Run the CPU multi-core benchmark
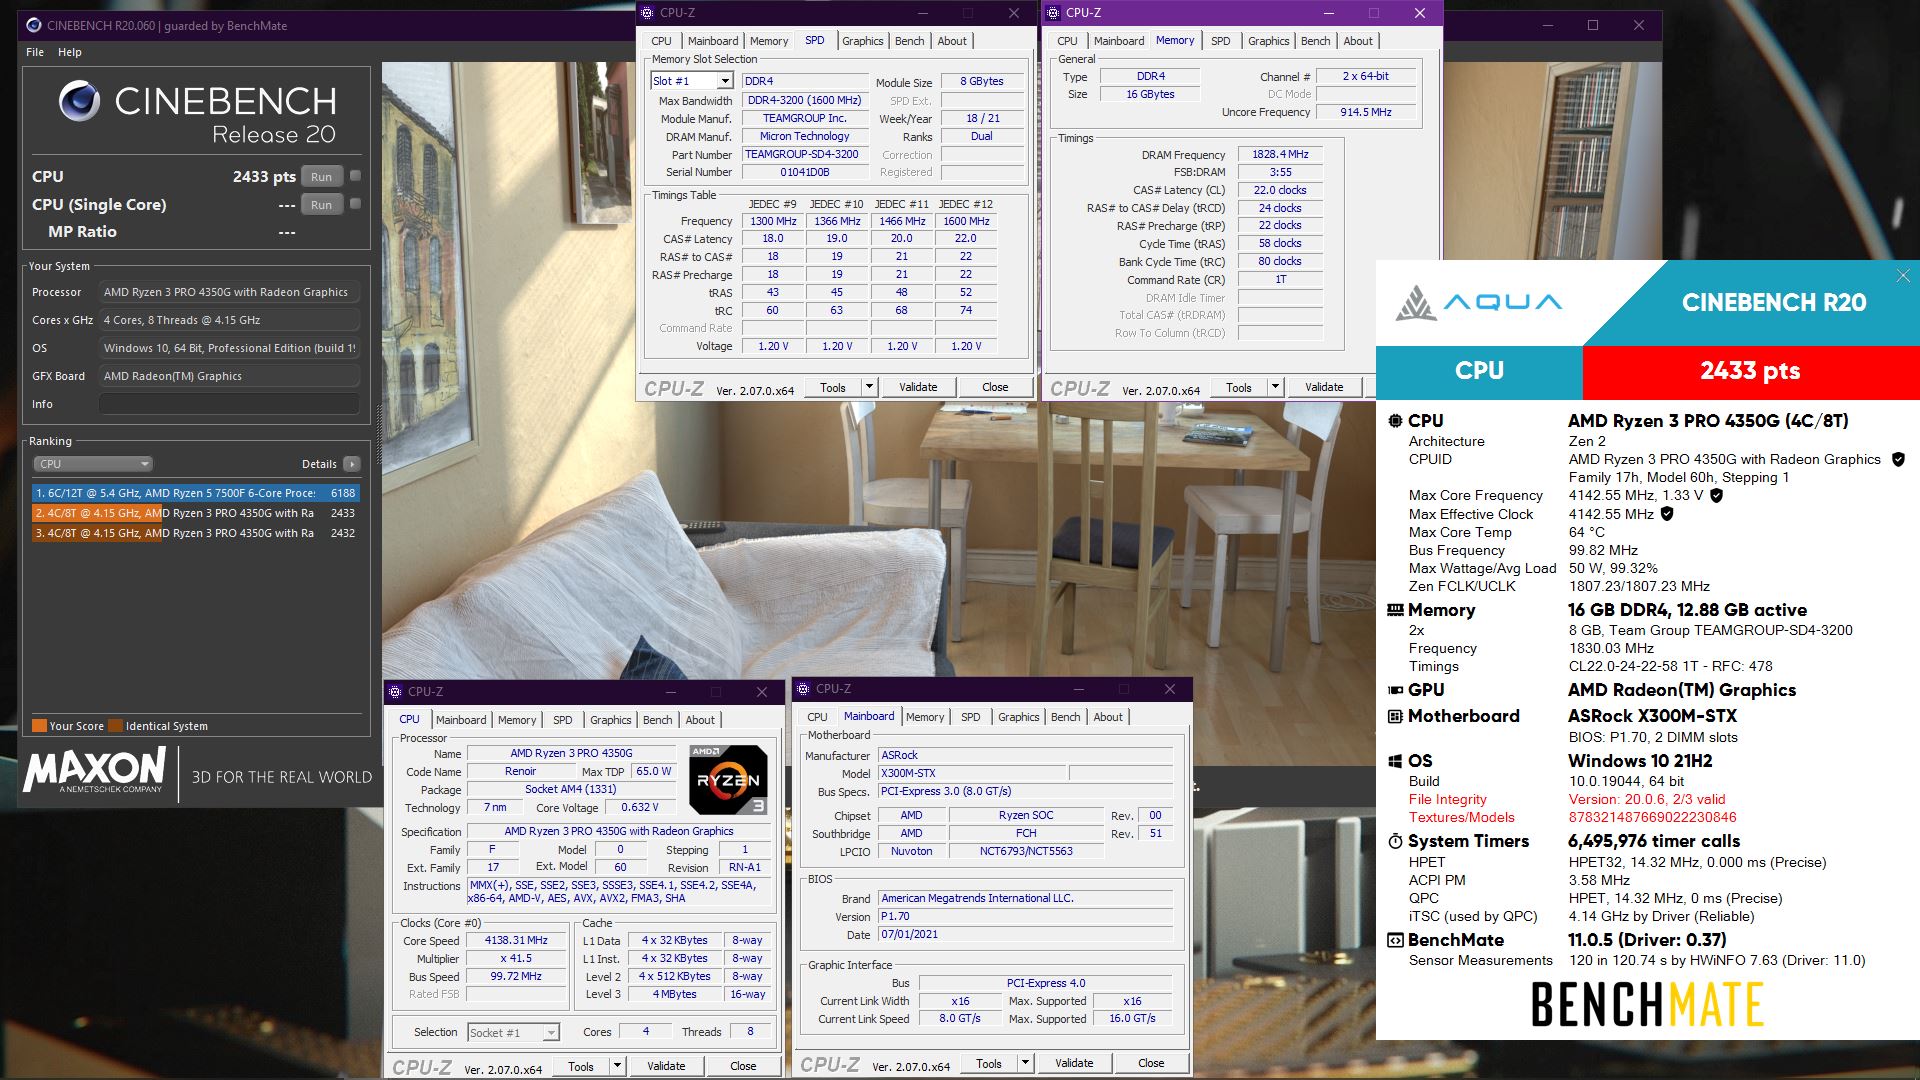1920x1080 pixels. tap(321, 176)
